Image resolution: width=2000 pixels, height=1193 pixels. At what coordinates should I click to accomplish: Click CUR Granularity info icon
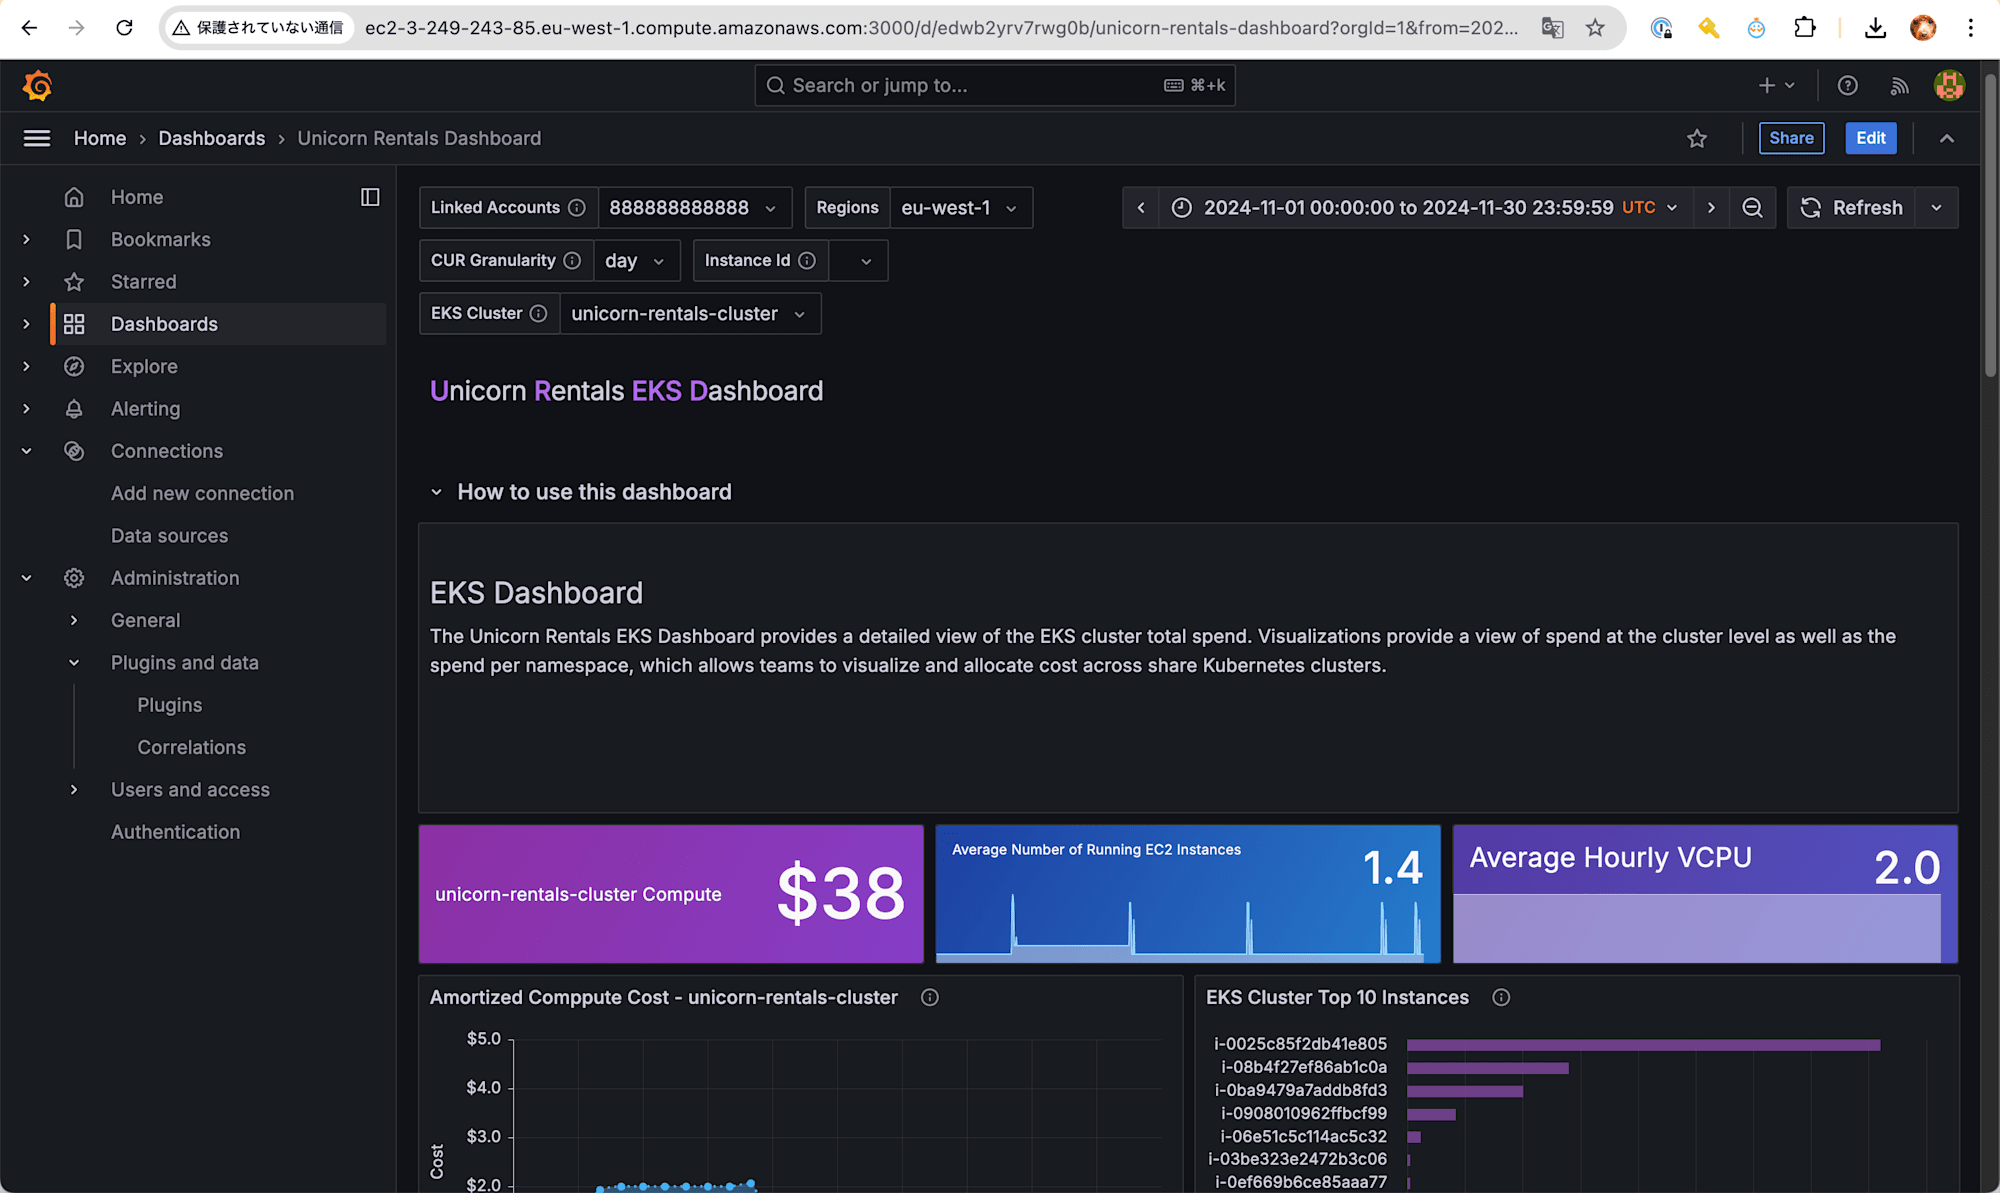pyautogui.click(x=572, y=261)
